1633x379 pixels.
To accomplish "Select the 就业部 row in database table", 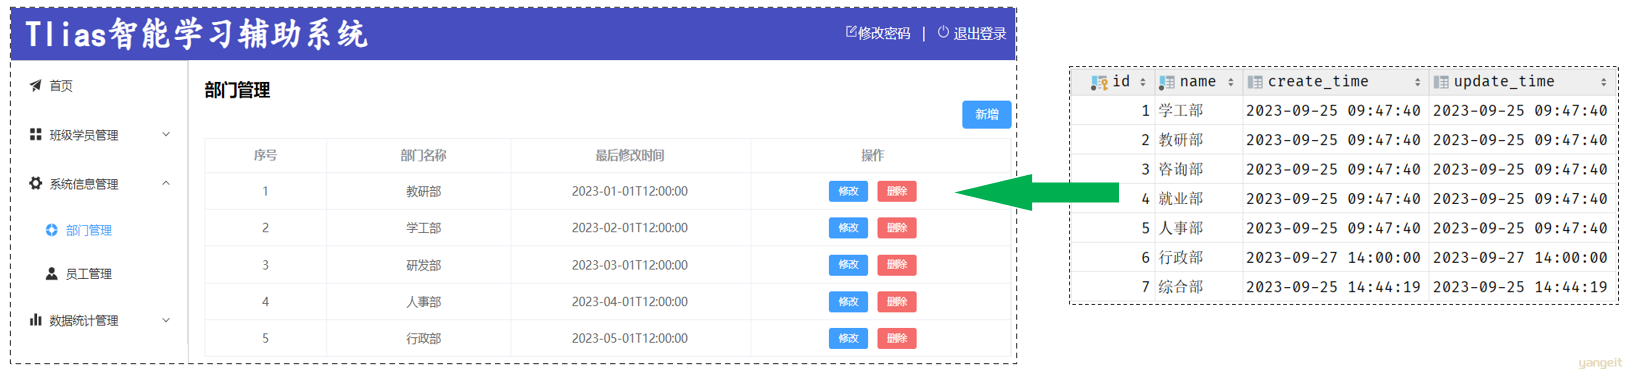I will 1344,199.
